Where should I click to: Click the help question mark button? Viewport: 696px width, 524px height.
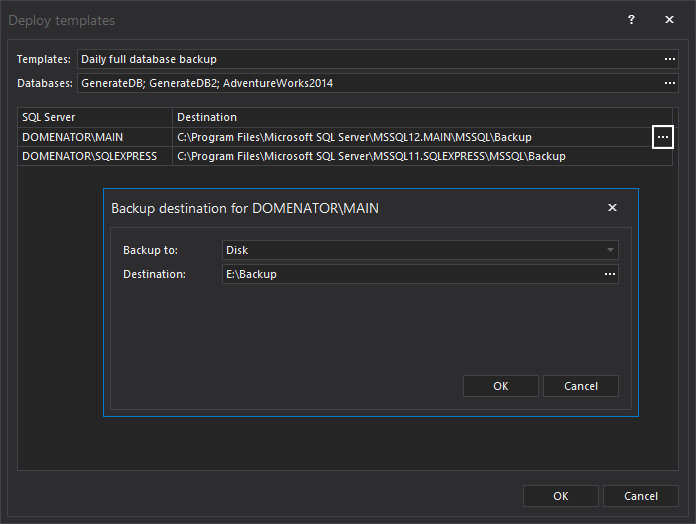click(631, 20)
